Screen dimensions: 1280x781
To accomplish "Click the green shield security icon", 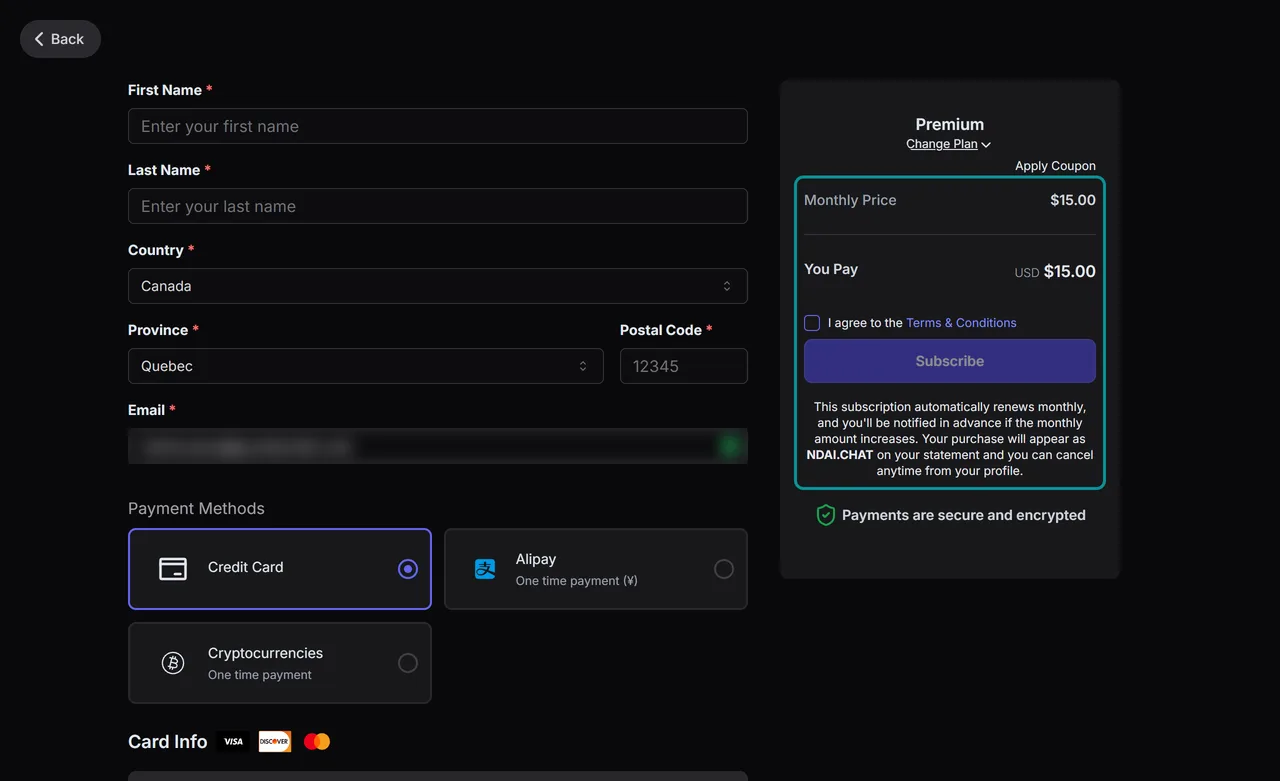I will point(825,515).
